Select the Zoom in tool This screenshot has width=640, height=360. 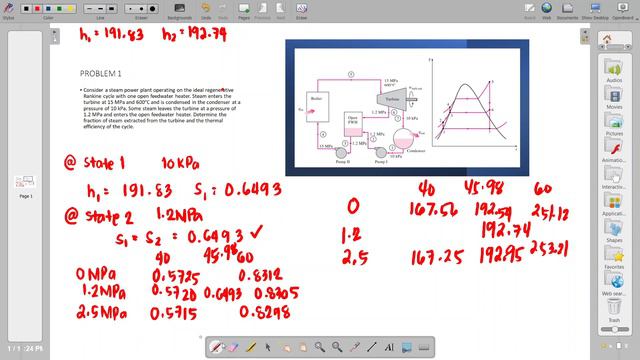pos(320,347)
